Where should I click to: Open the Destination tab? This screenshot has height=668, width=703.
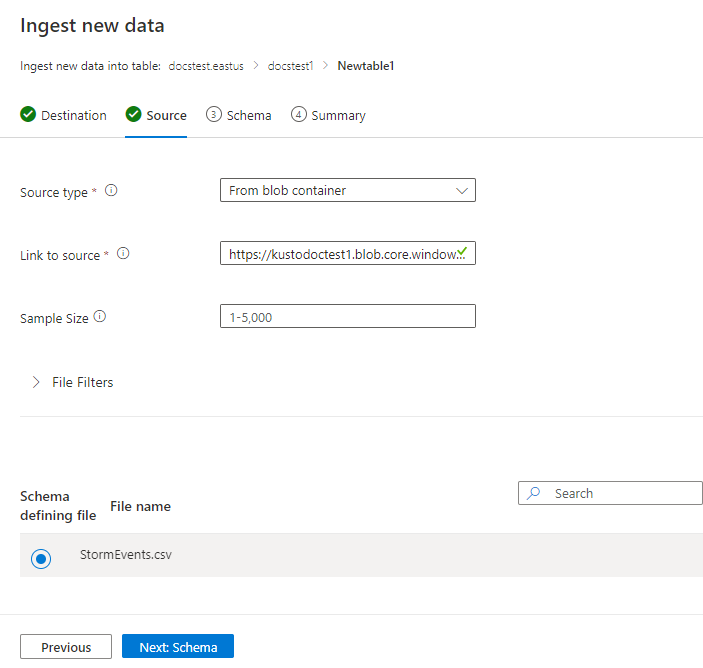tap(73, 115)
